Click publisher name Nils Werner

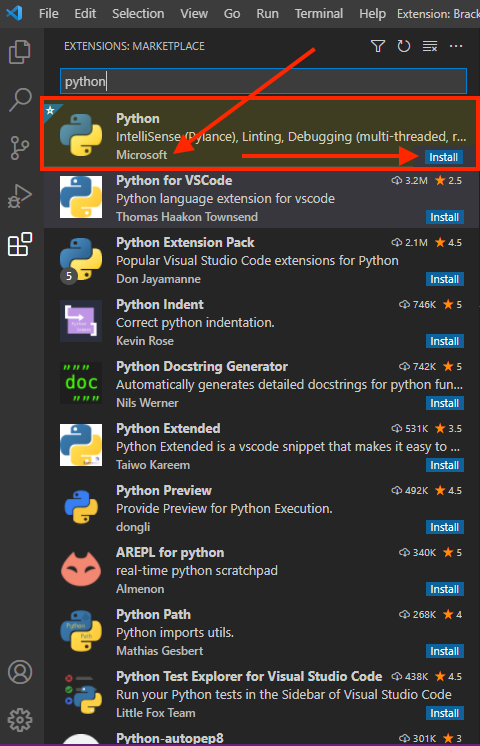(x=147, y=403)
